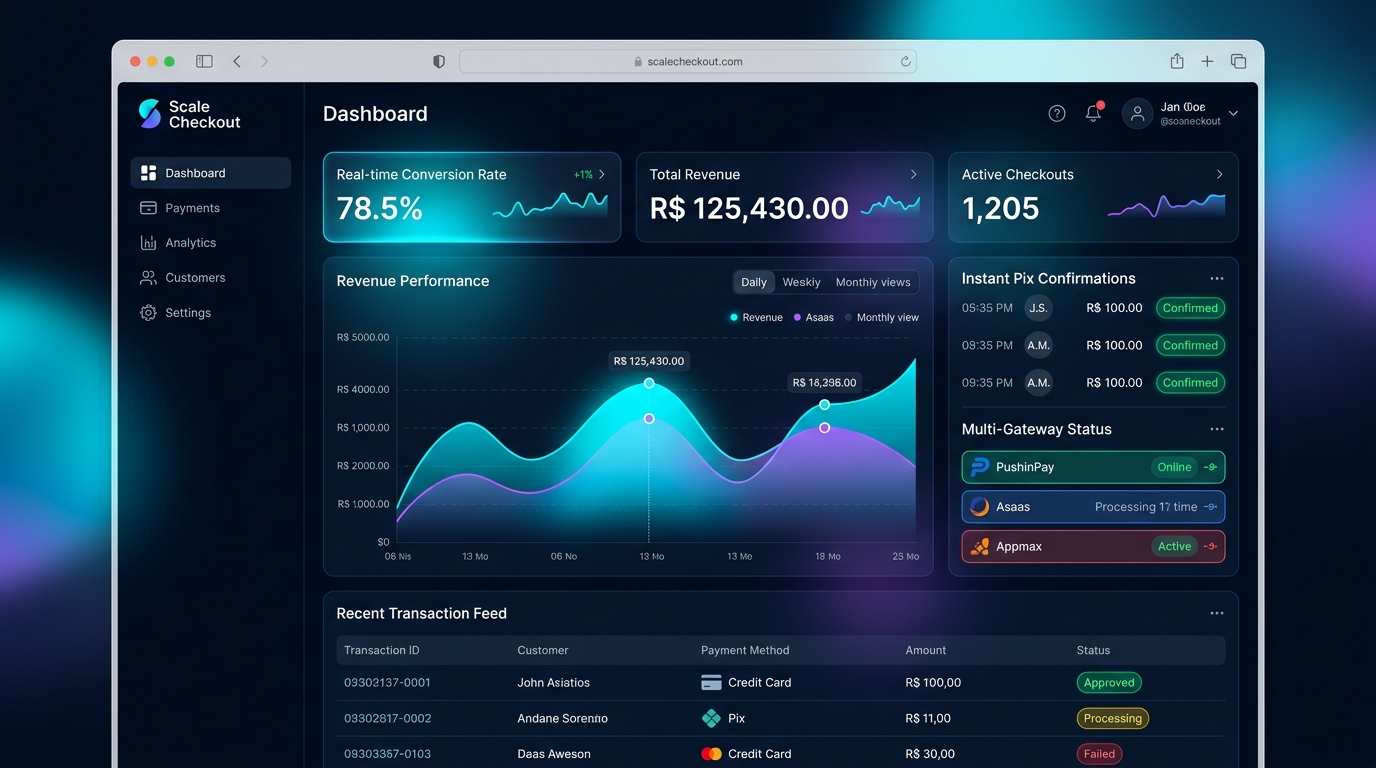Viewport: 1376px width, 768px height.
Task: Expand the Real-time Conversion Rate card chevron
Action: [602, 174]
